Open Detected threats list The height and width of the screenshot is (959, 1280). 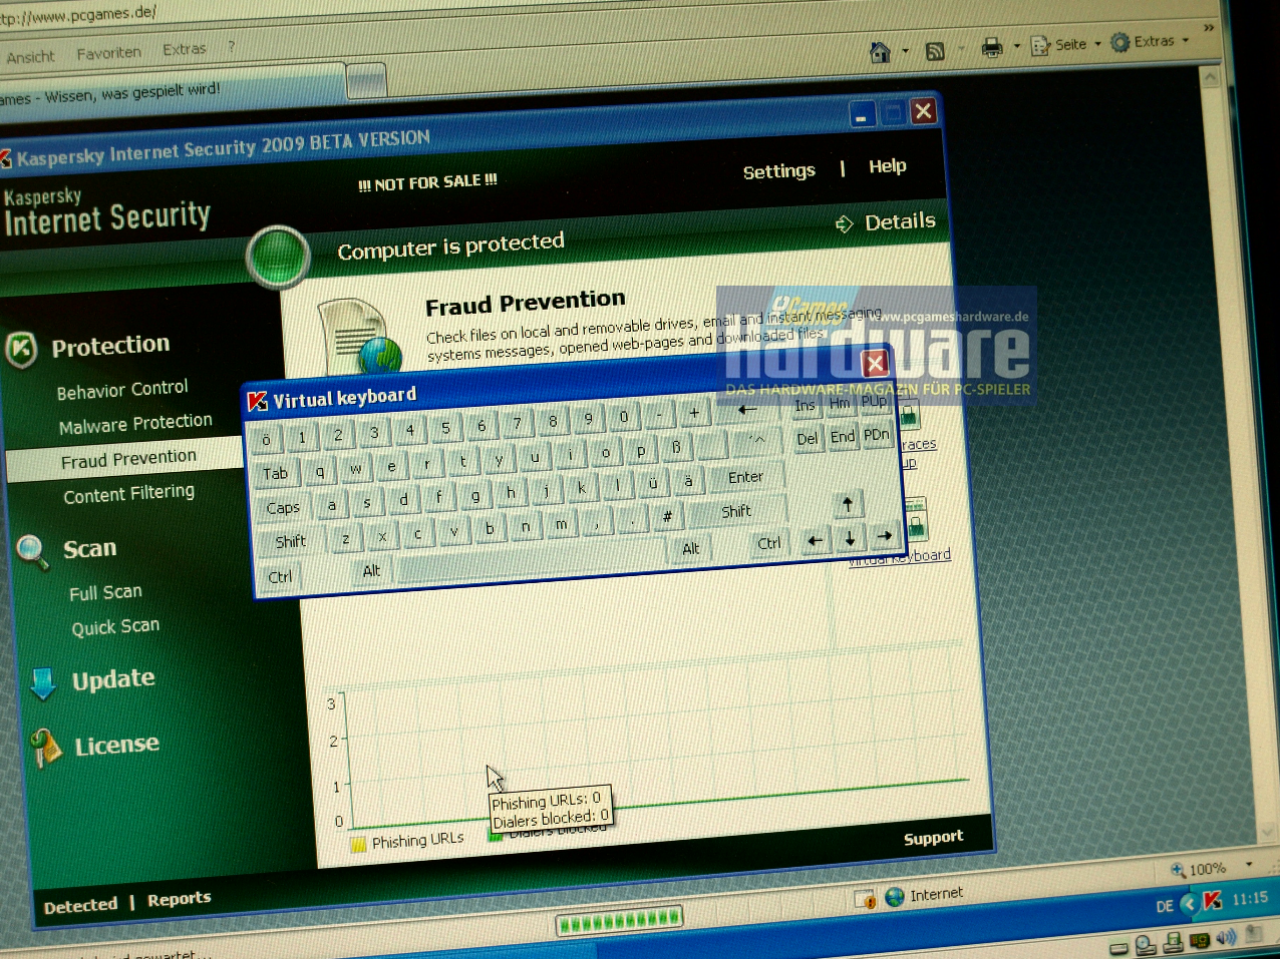coord(81,906)
